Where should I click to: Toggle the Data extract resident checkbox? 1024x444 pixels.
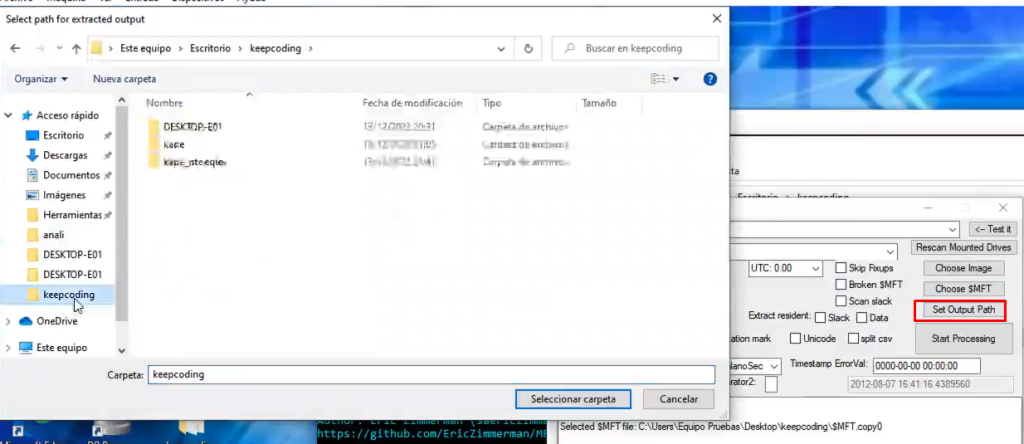(861, 317)
